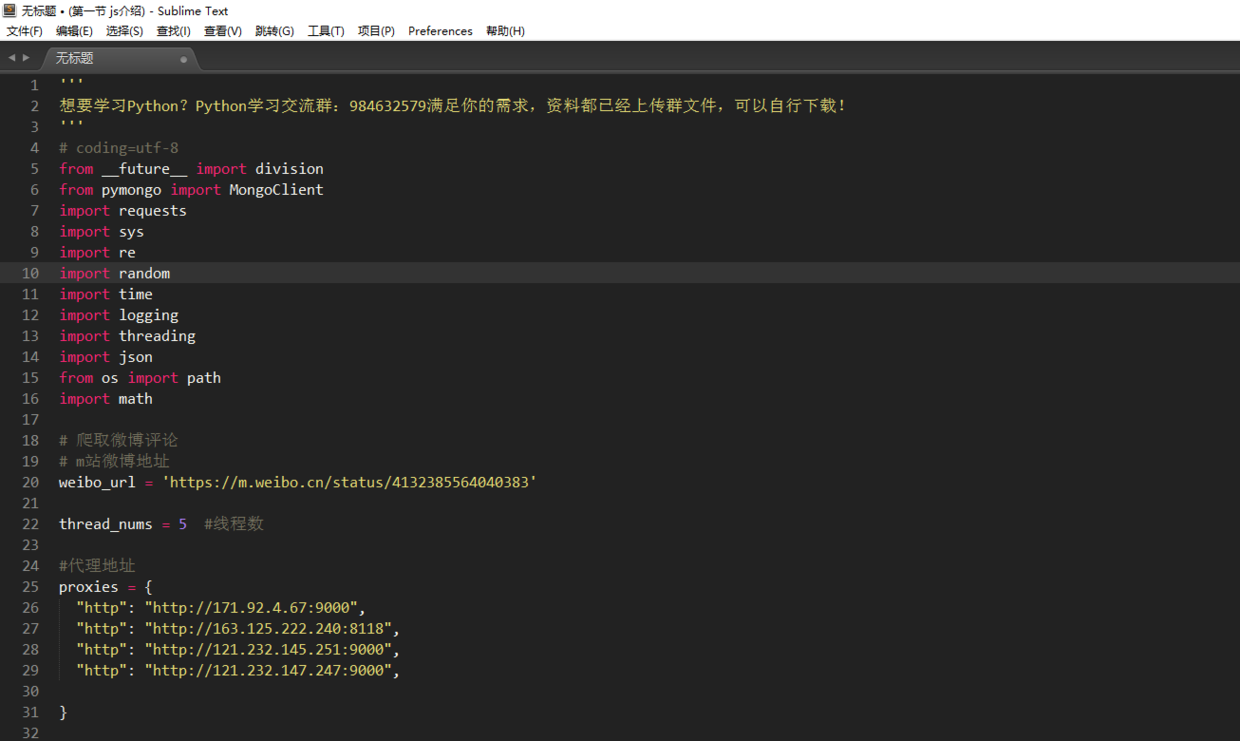
Task: Click line number 10 in the gutter
Action: click(30, 273)
